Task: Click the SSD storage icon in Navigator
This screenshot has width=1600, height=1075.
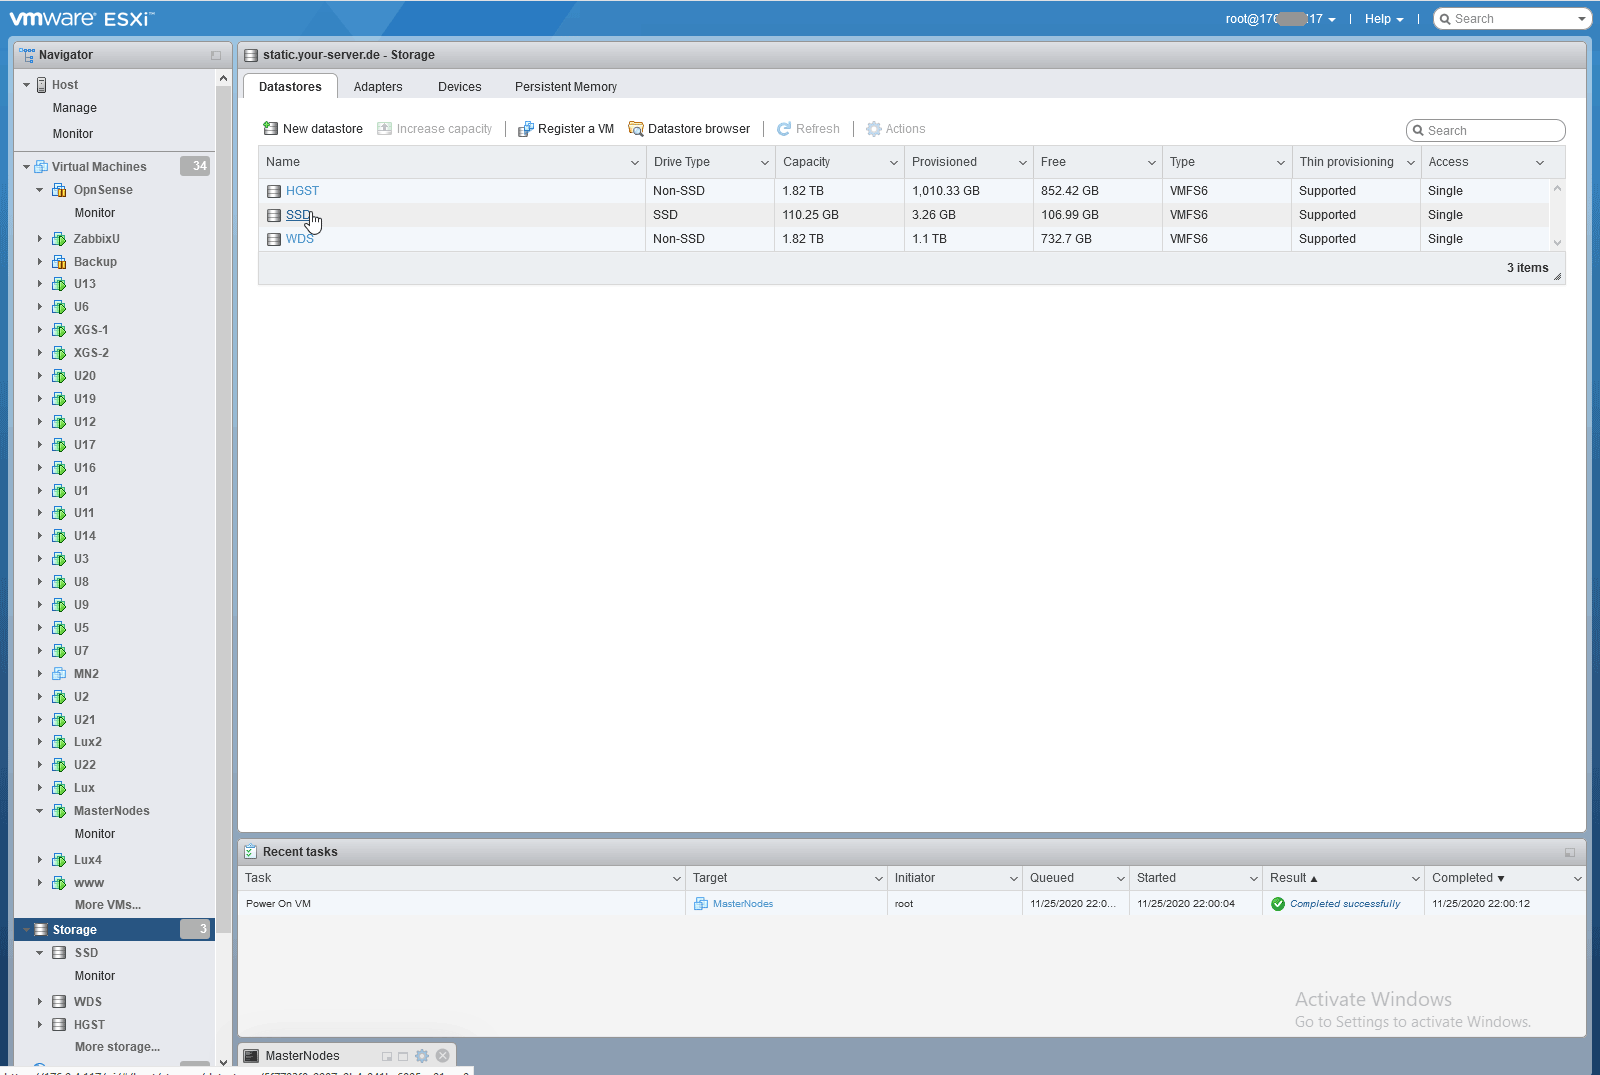Action: pyautogui.click(x=59, y=953)
